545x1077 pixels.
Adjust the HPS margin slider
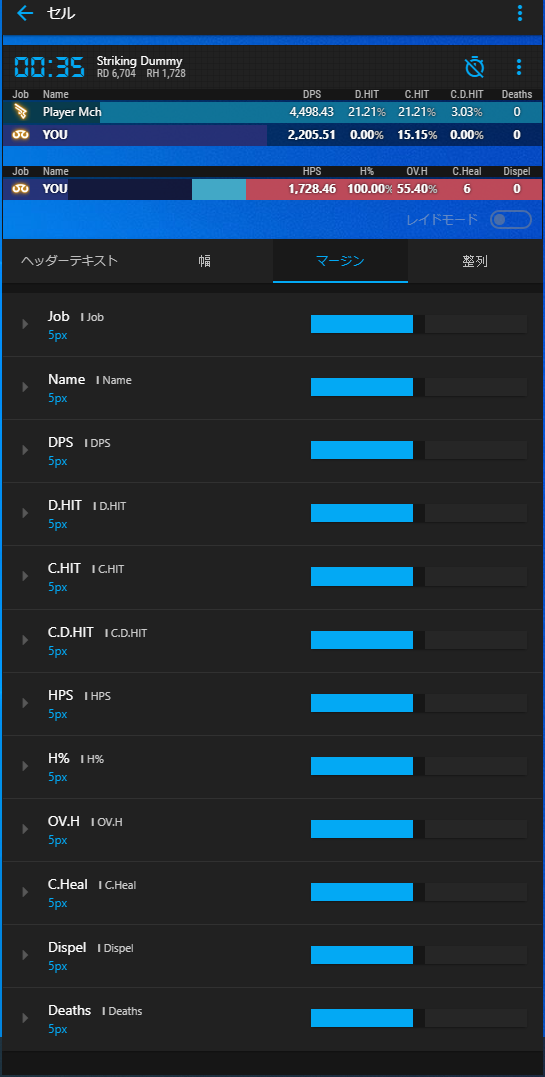(x=419, y=703)
